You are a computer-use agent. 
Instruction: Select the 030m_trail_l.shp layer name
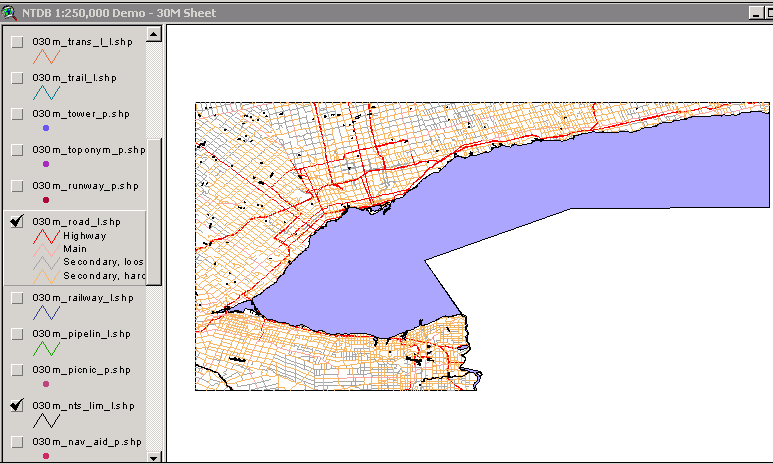pos(74,78)
